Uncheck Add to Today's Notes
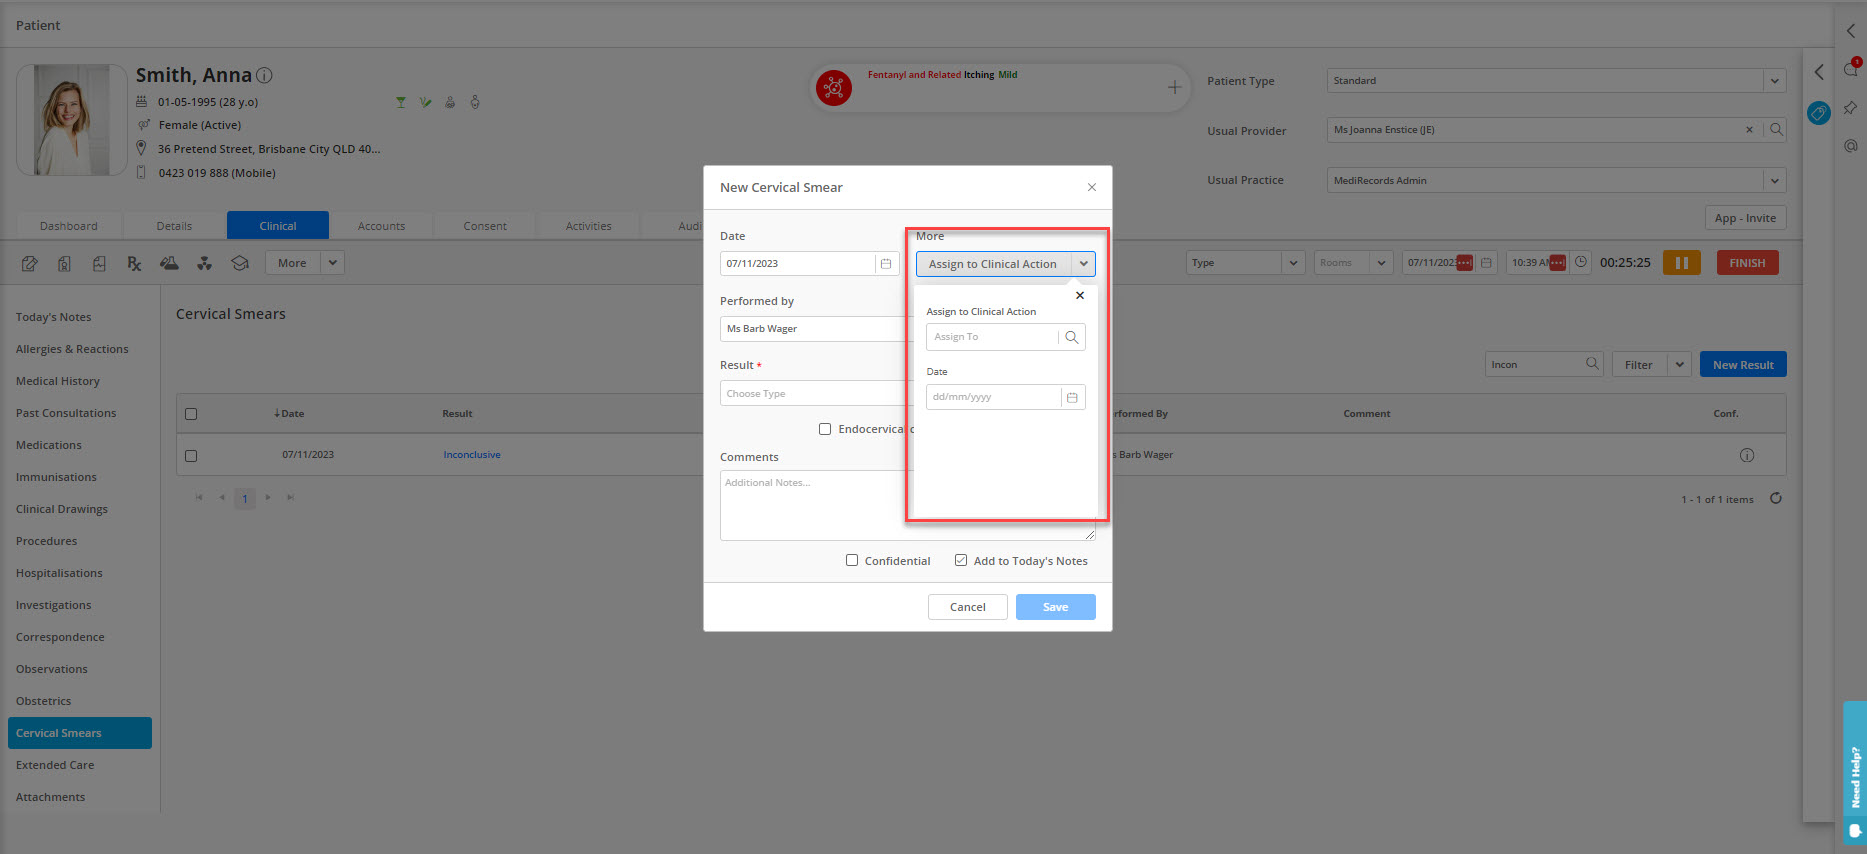Screen dimensions: 1867x854 click(961, 561)
